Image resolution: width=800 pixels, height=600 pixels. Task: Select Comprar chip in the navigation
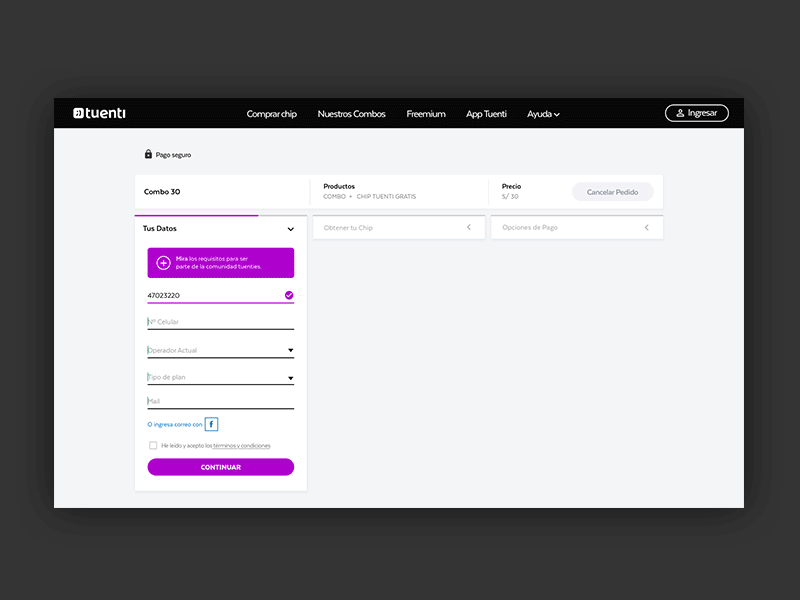pyautogui.click(x=272, y=114)
